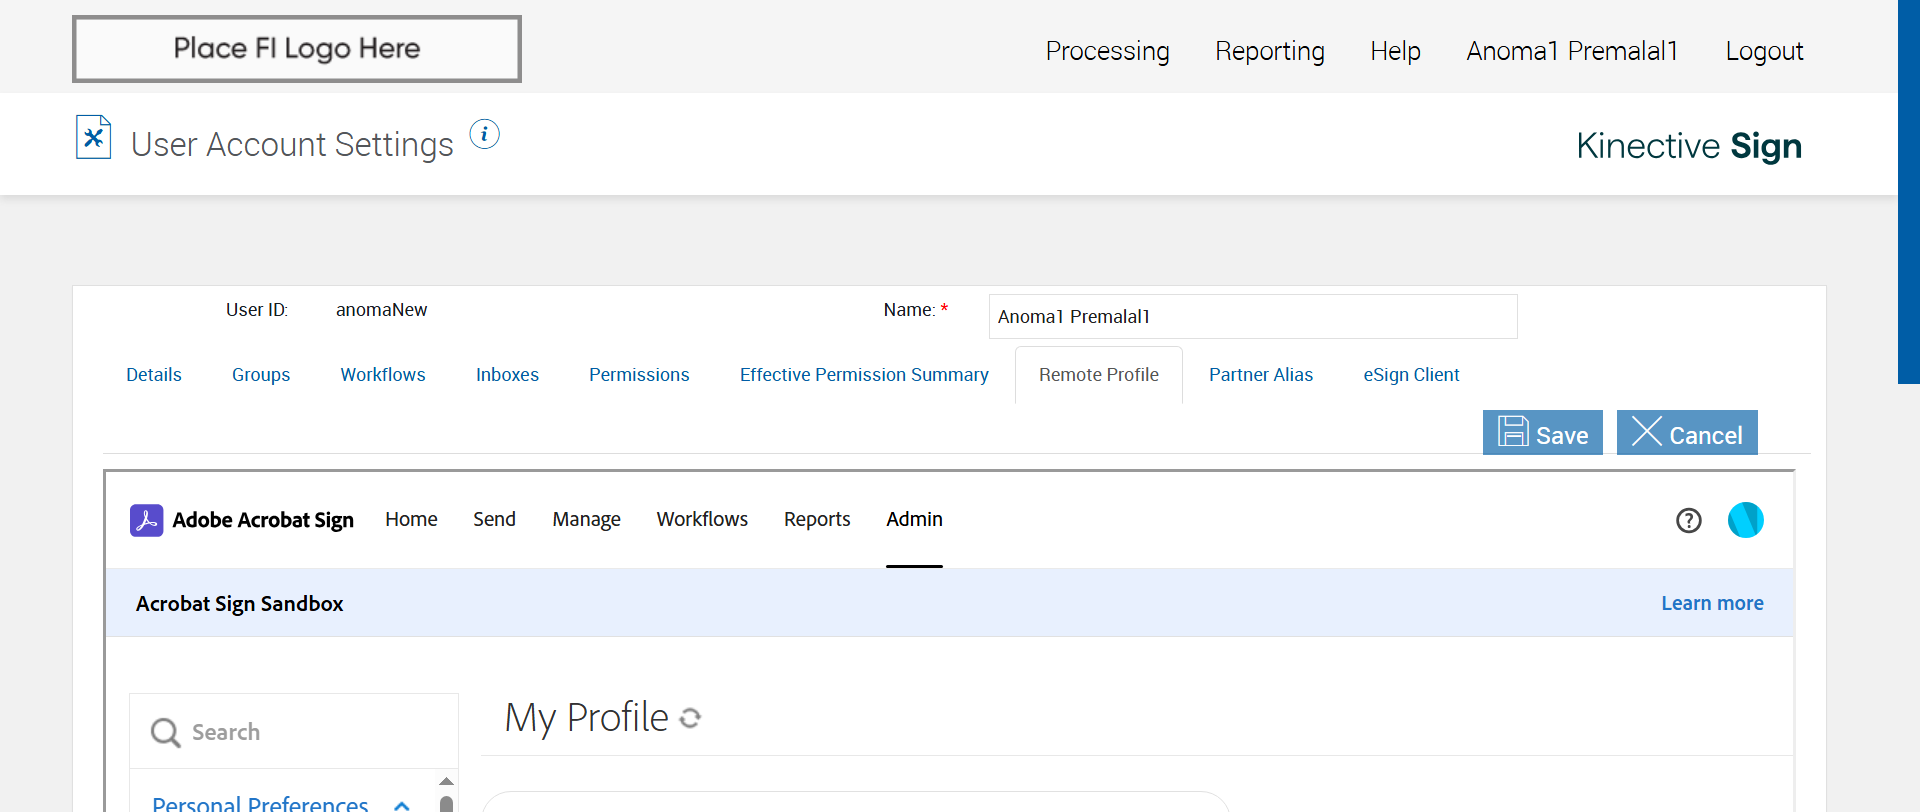
Task: Switch to the Workflows settings tab
Action: 383,375
